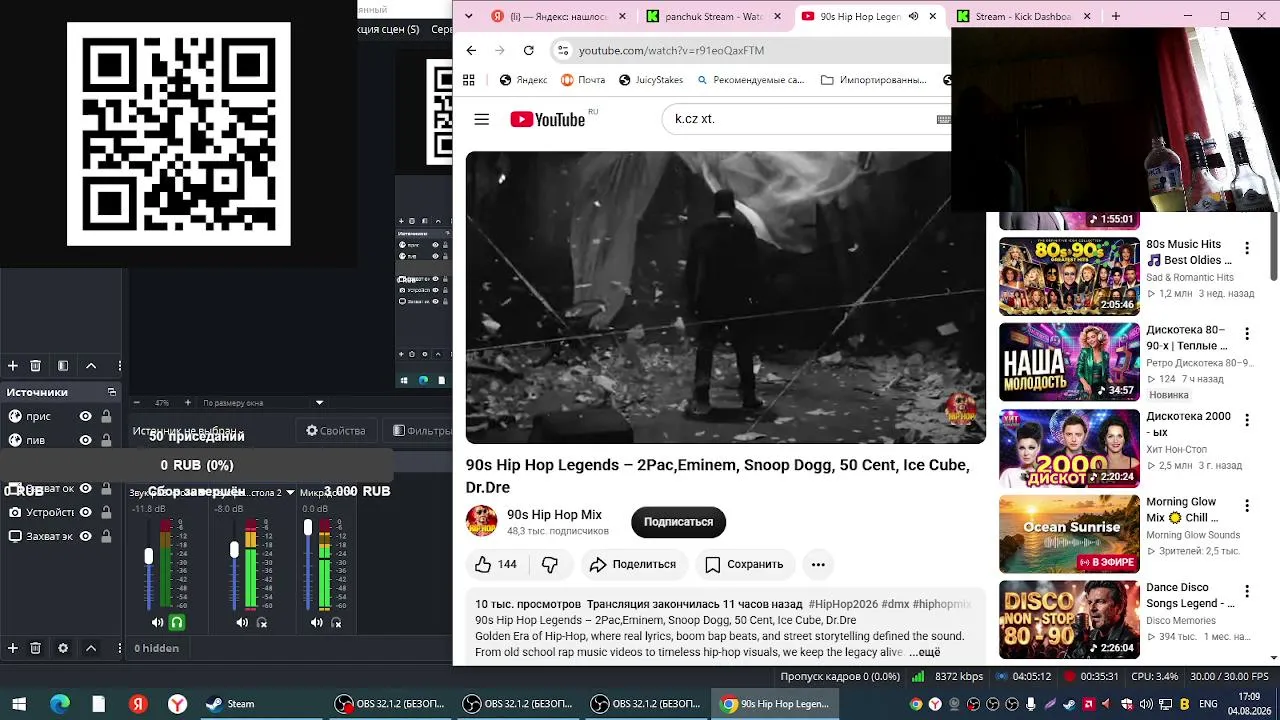1280x720 pixels.
Task: Hide the 'Захват ок' source
Action: [x=85, y=488]
